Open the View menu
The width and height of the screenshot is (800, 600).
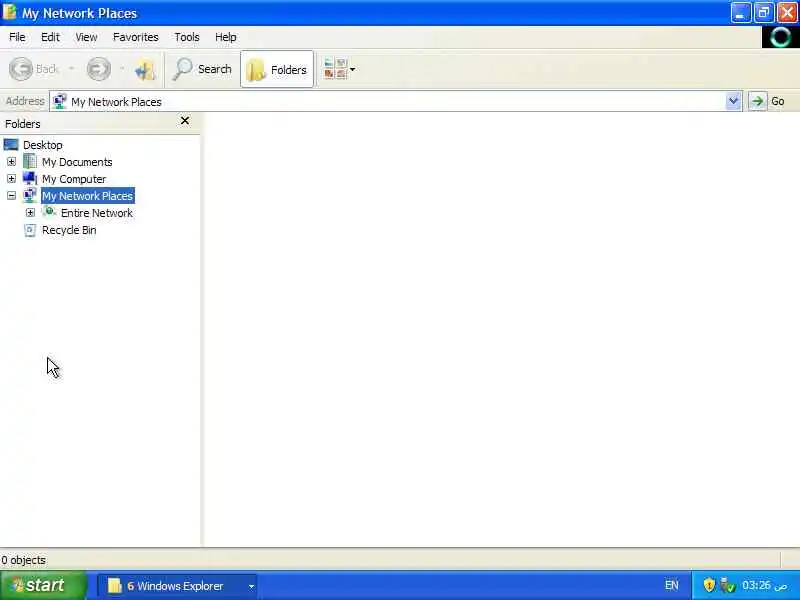click(x=86, y=37)
